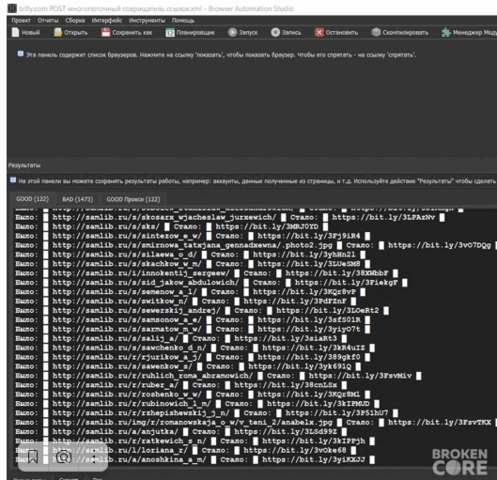Screen dimensions: 497x480
Task: Click row with innokentij_sergeew URL
Action: click(x=207, y=273)
